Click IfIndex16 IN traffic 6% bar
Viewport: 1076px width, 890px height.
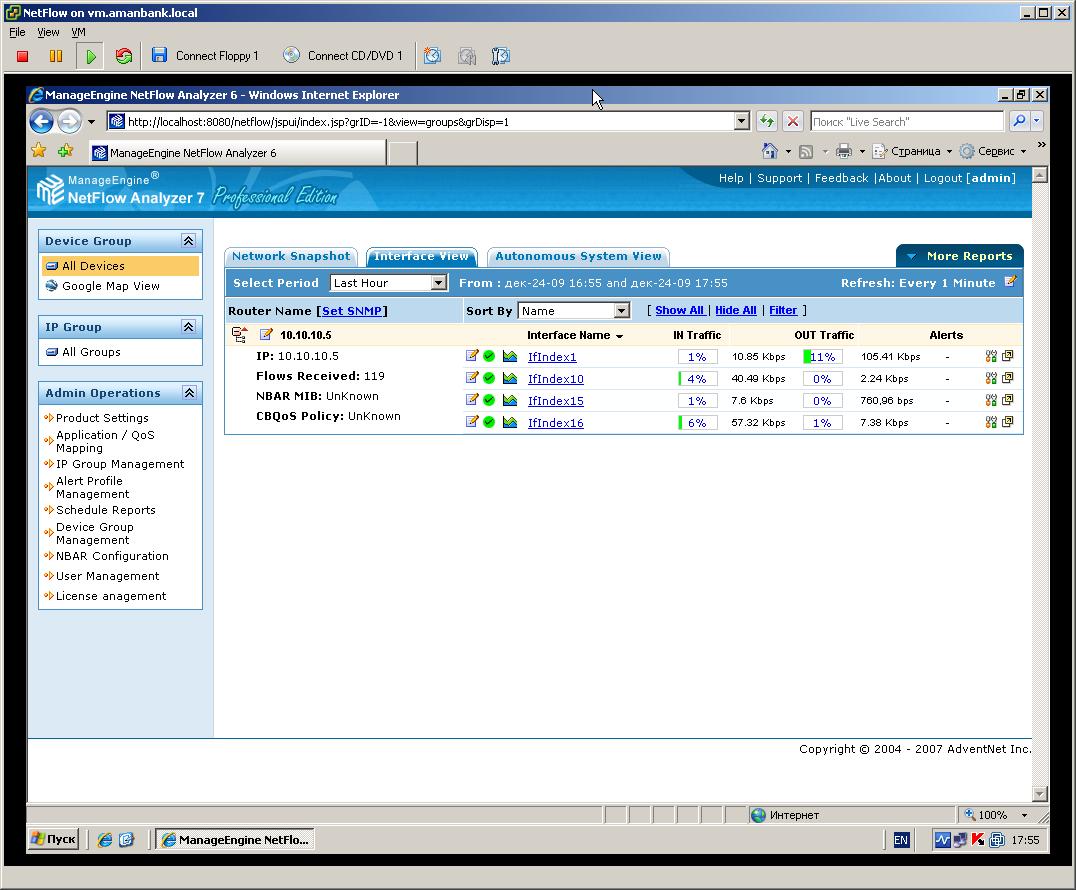[x=697, y=423]
